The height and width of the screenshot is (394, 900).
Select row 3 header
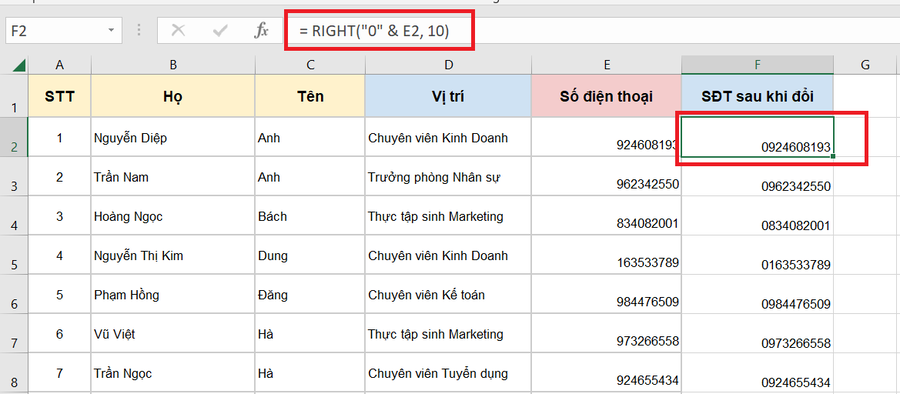14,176
